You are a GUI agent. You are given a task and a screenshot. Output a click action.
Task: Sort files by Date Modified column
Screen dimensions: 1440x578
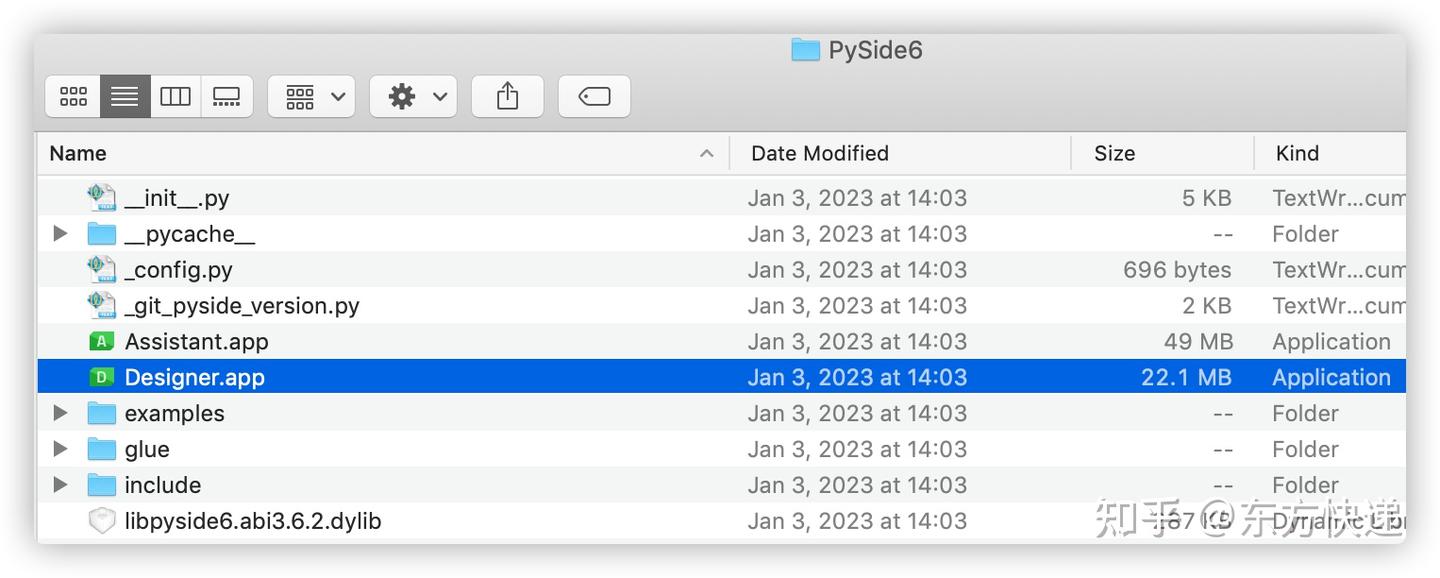tap(820, 153)
